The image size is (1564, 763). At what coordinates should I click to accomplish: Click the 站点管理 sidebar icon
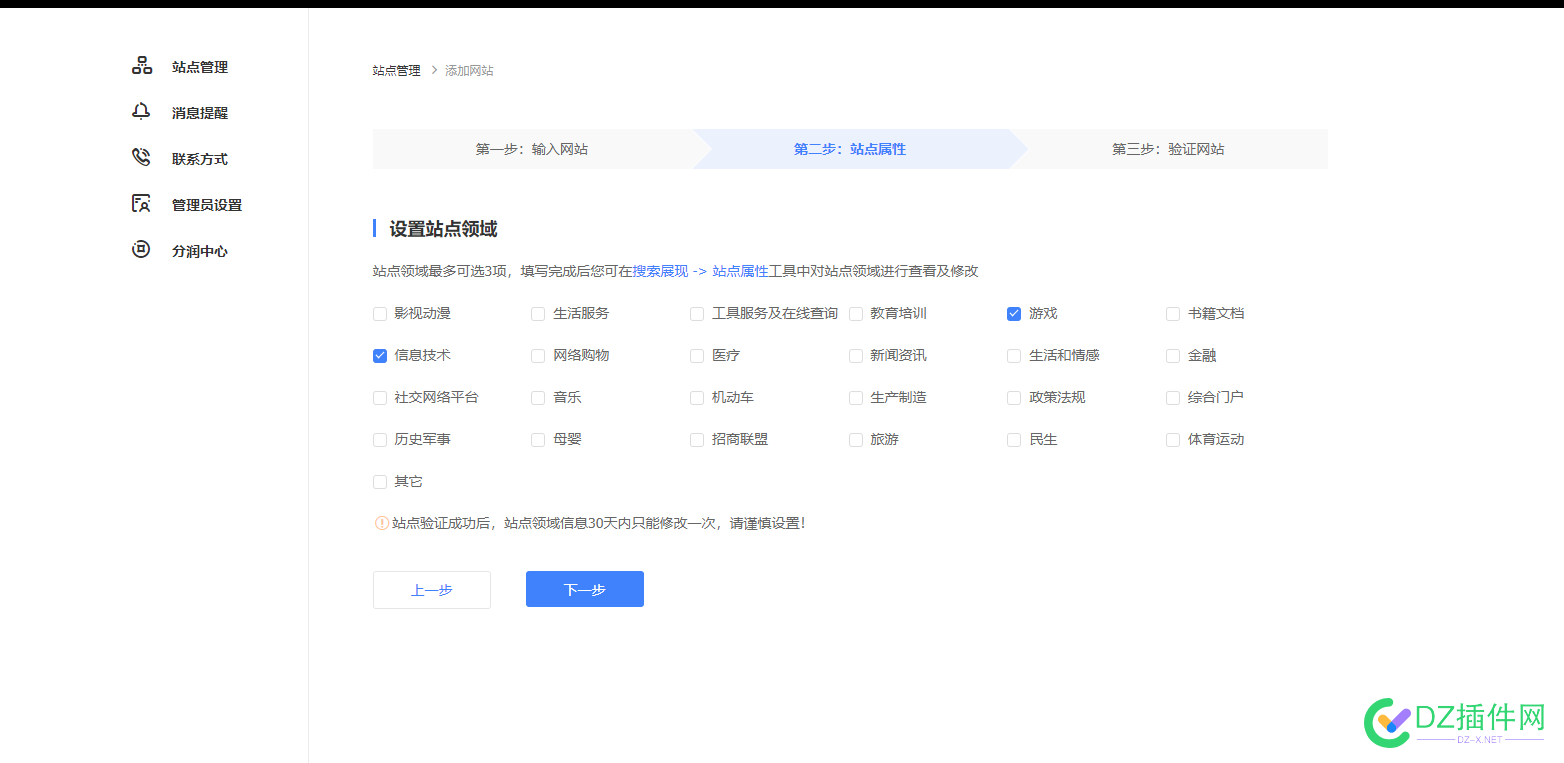click(x=142, y=66)
